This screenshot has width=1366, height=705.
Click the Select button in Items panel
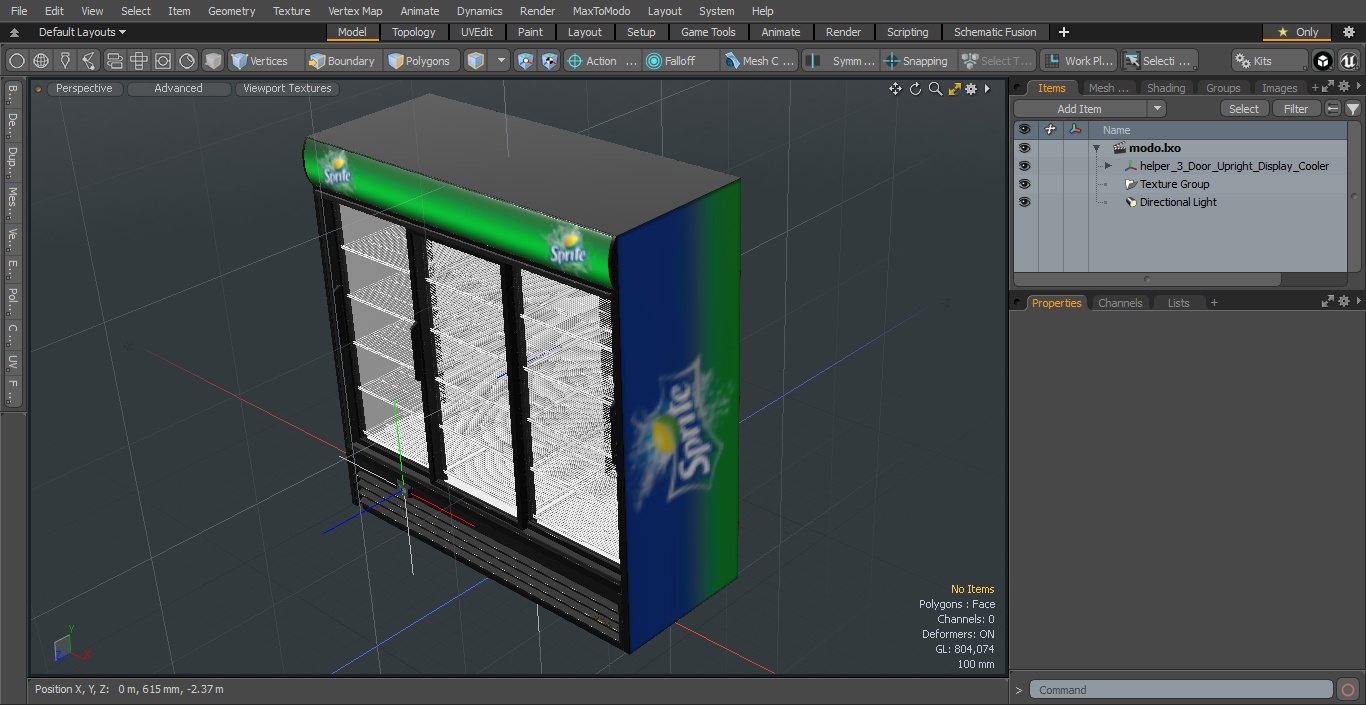click(1243, 109)
